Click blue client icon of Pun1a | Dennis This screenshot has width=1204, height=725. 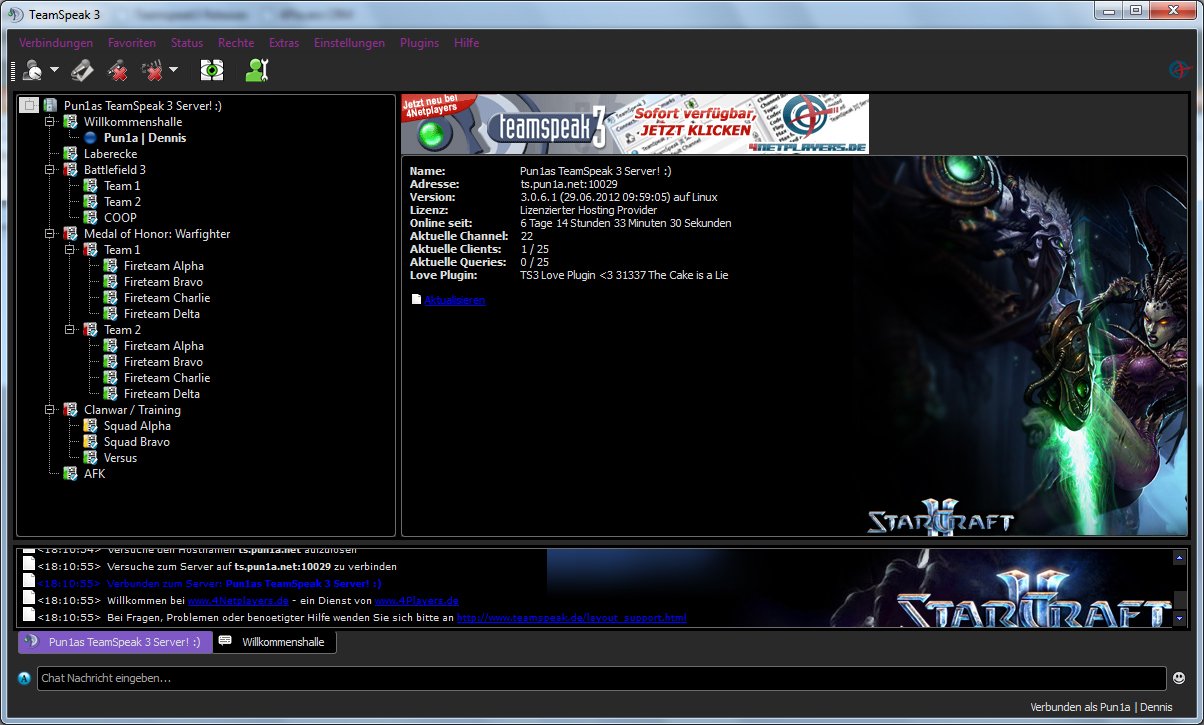90,137
